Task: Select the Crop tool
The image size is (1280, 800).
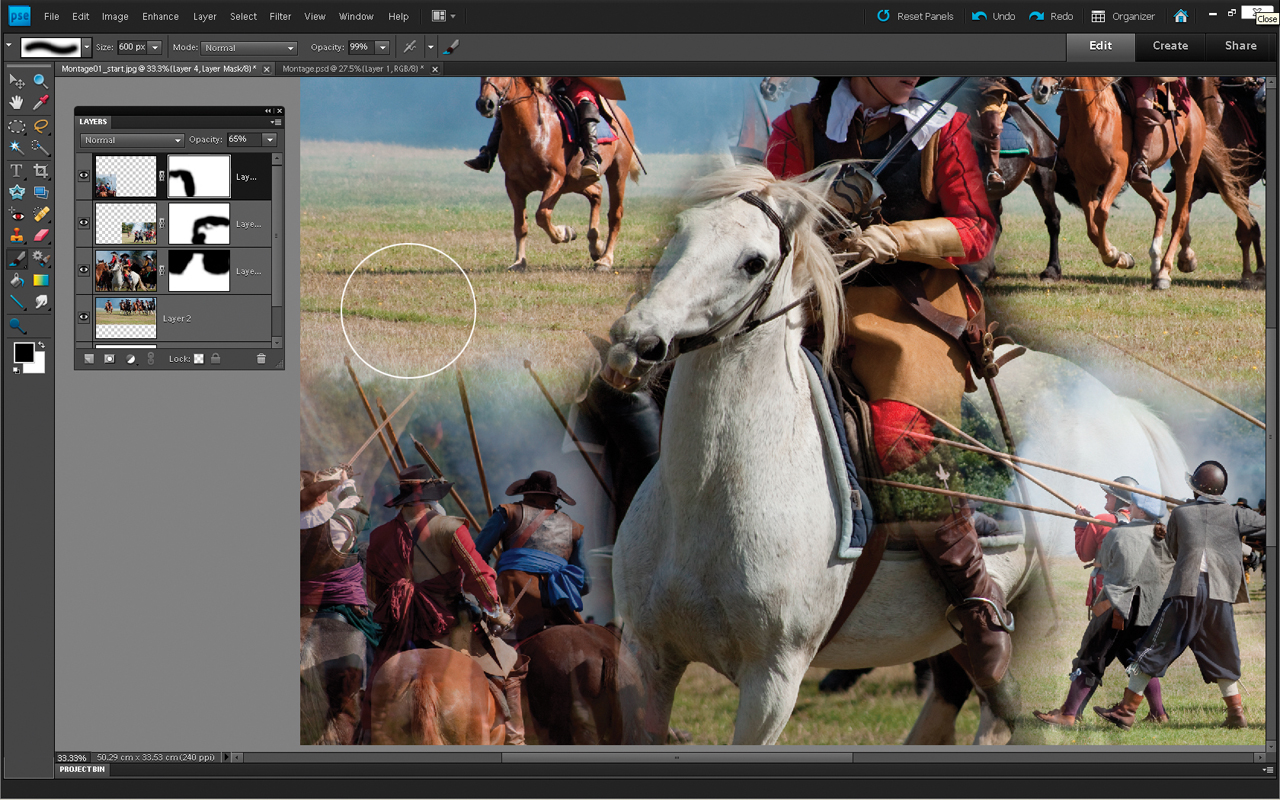Action: [41, 171]
